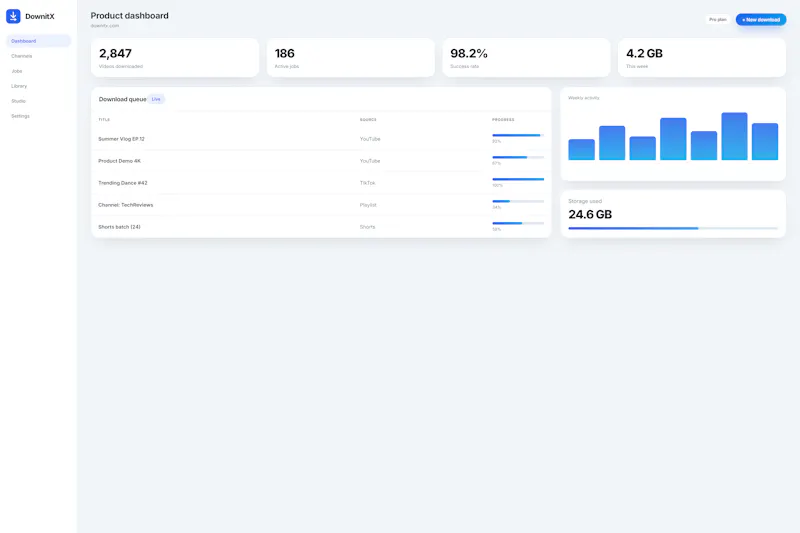Select the Trending Dance #42 title
This screenshot has width=800, height=533.
point(122,183)
